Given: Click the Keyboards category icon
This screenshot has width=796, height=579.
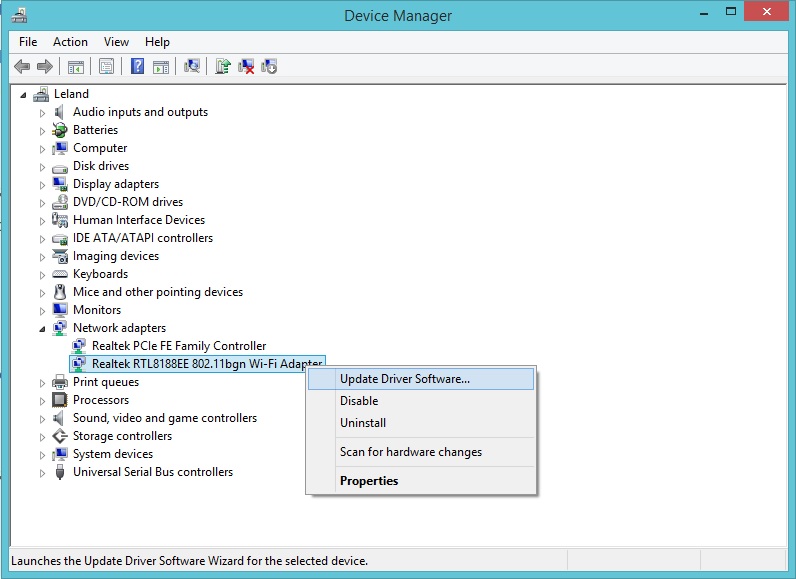Looking at the screenshot, I should point(59,274).
